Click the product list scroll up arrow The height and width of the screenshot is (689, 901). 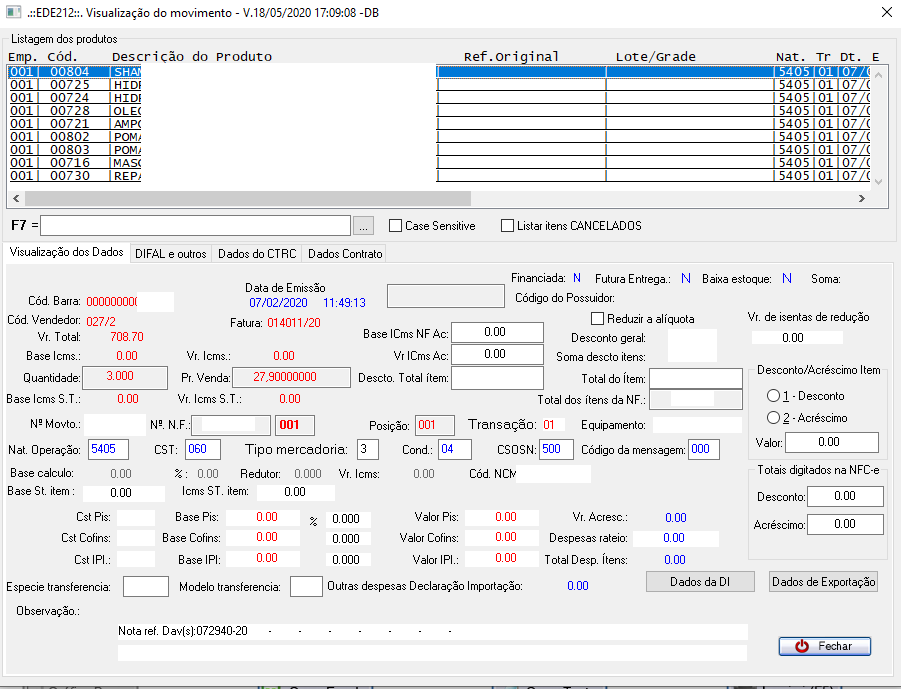click(x=879, y=74)
